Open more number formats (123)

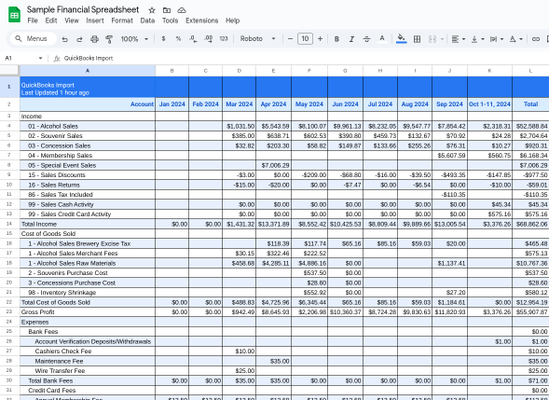click(x=224, y=39)
